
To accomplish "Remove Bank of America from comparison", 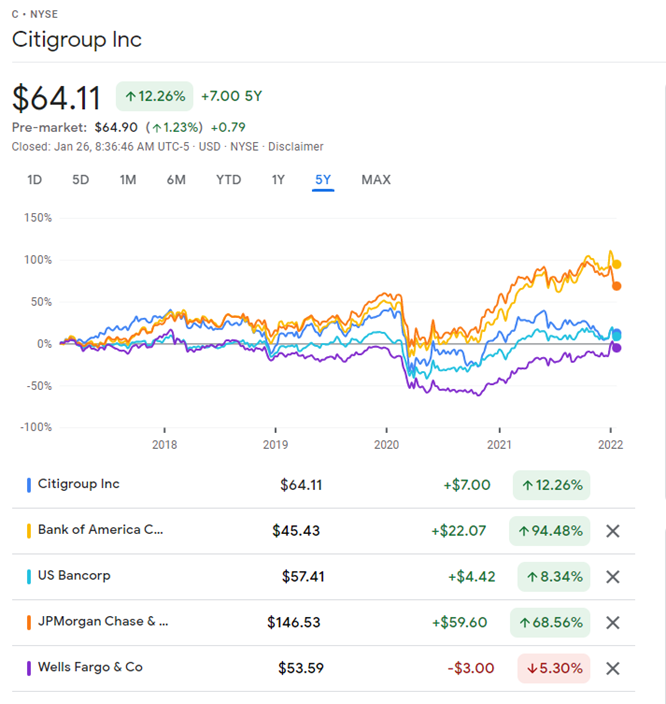I will click(x=613, y=531).
